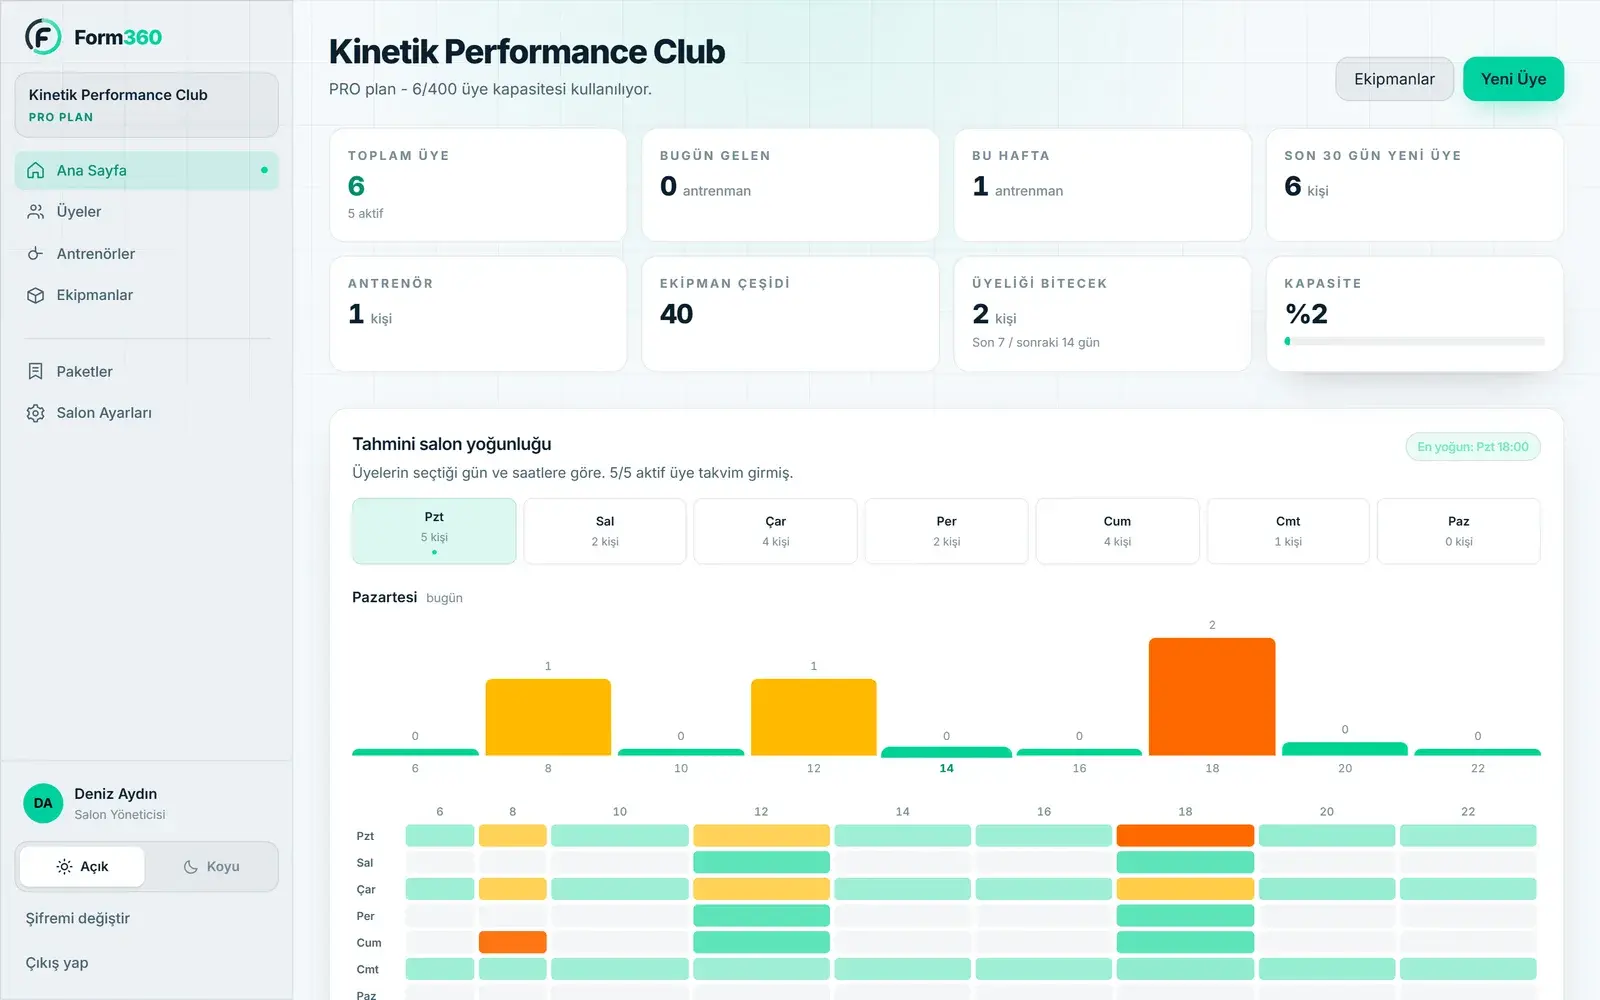Click the Kapasite progress bar
The image size is (1600, 1000).
[1414, 341]
